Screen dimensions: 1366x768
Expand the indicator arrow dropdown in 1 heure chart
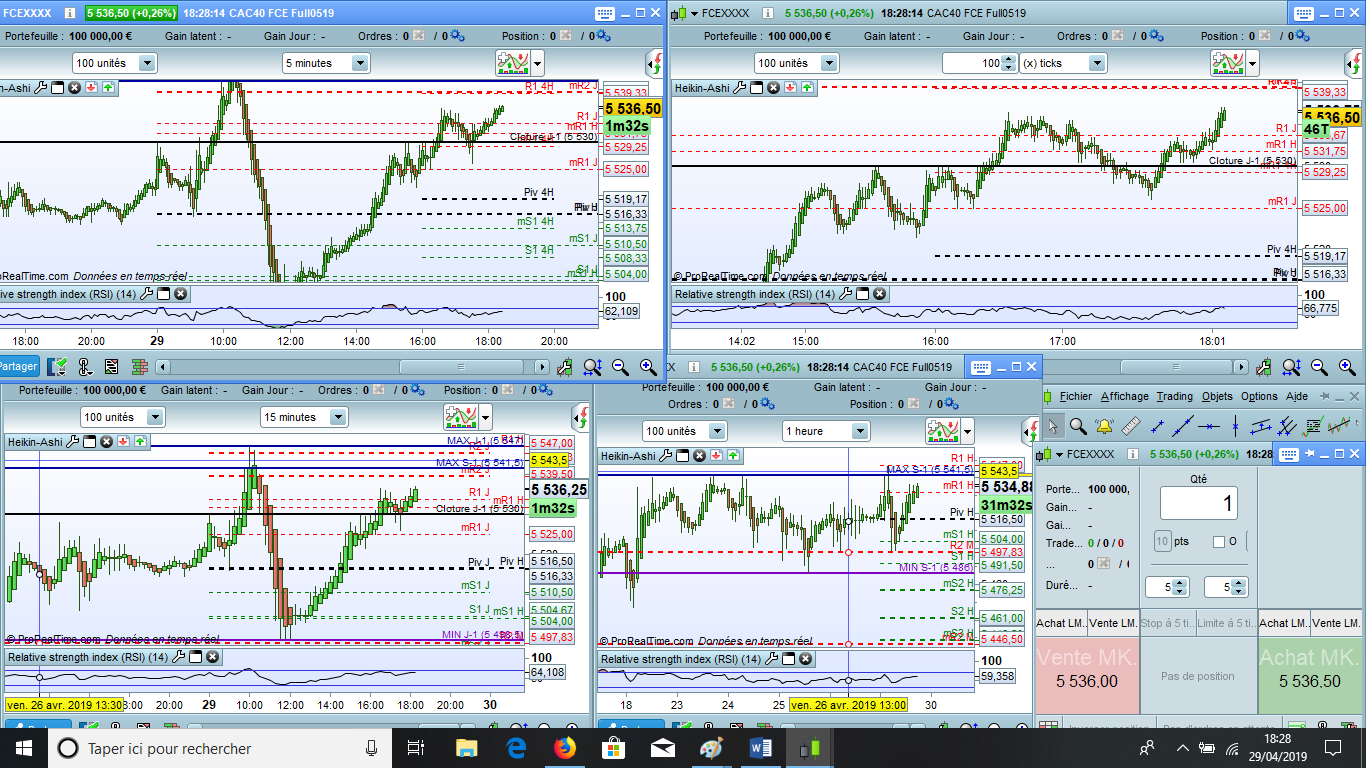[x=969, y=431]
